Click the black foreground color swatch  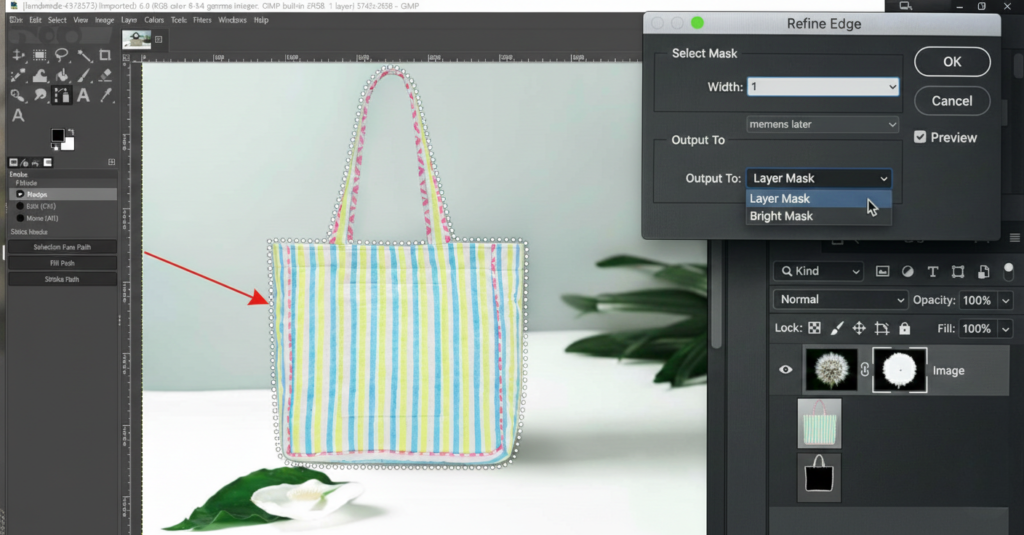(x=58, y=135)
